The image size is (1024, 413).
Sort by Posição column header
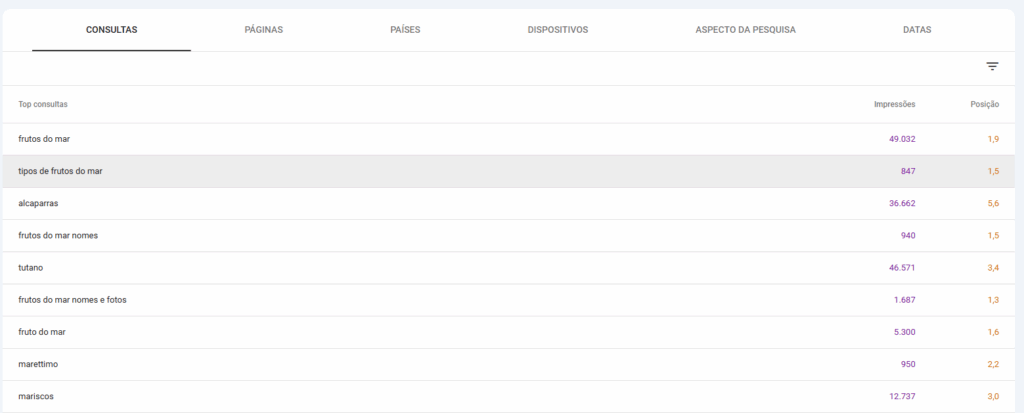point(984,104)
